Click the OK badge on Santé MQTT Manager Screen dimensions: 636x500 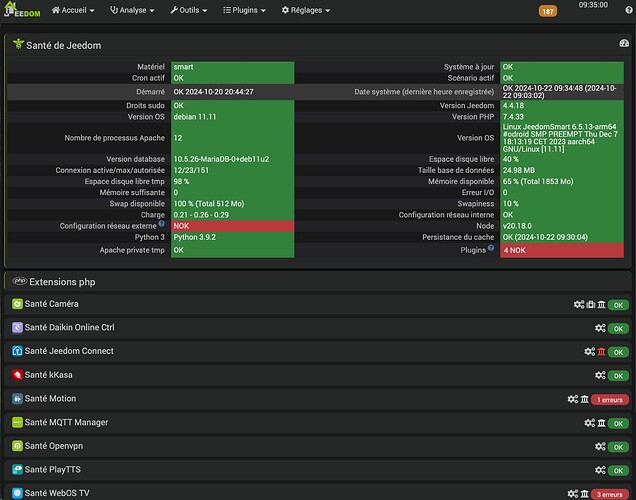618,423
